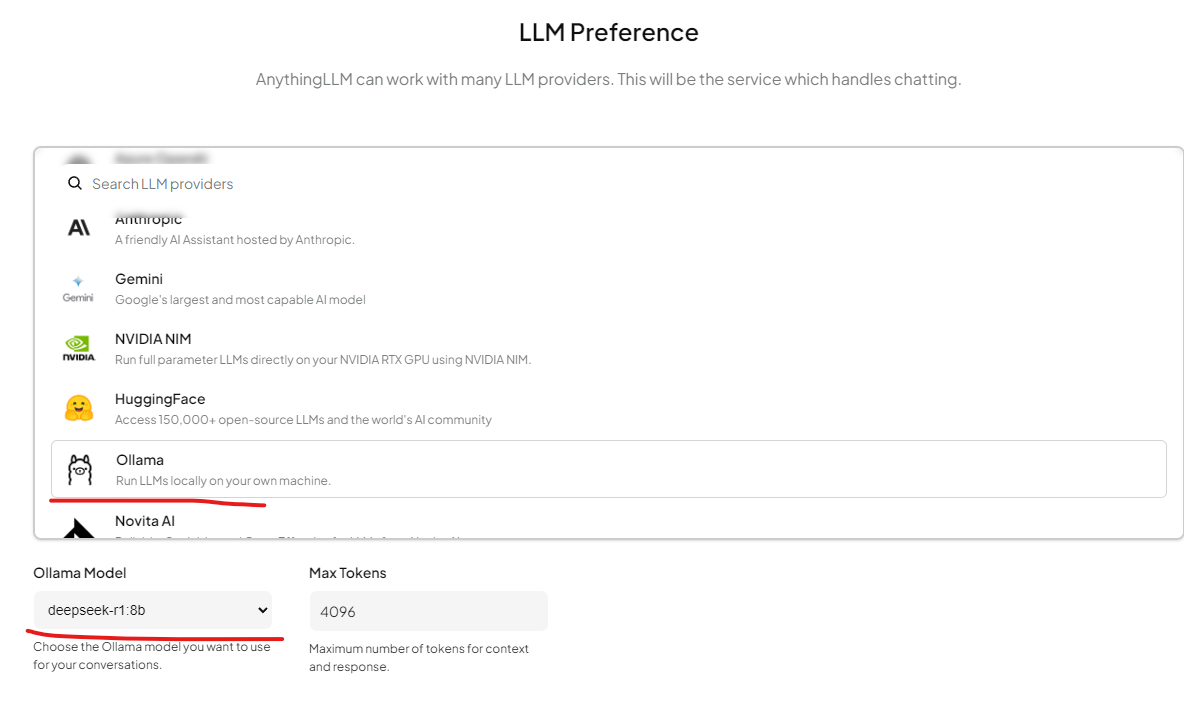Select the HuggingFace provider name

coord(160,399)
